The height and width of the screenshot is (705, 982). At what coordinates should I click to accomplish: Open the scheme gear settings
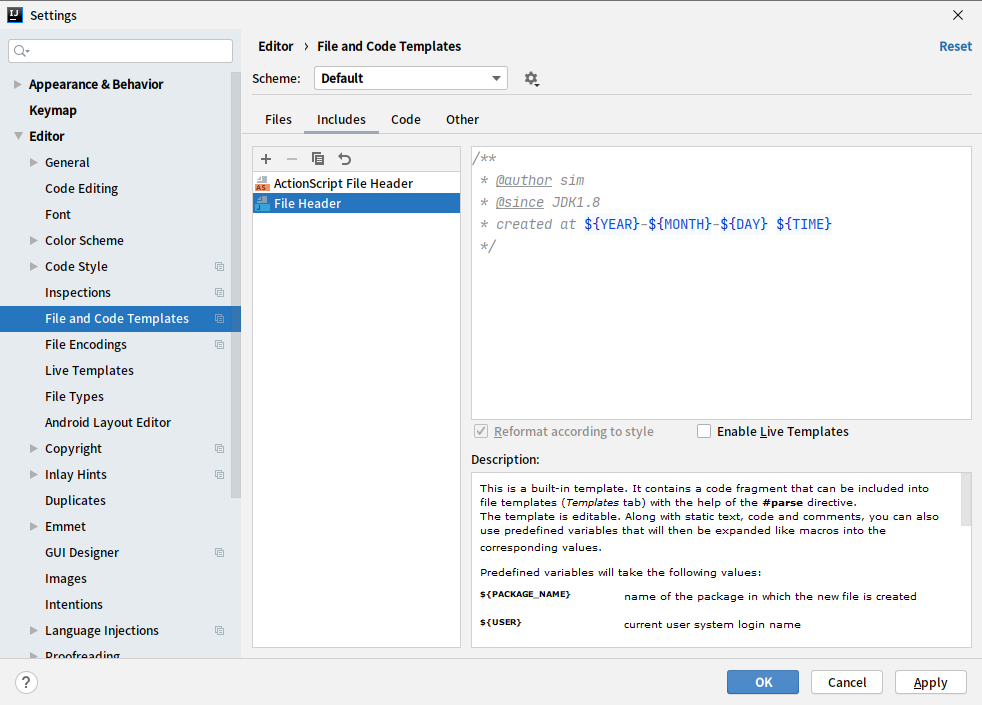532,79
